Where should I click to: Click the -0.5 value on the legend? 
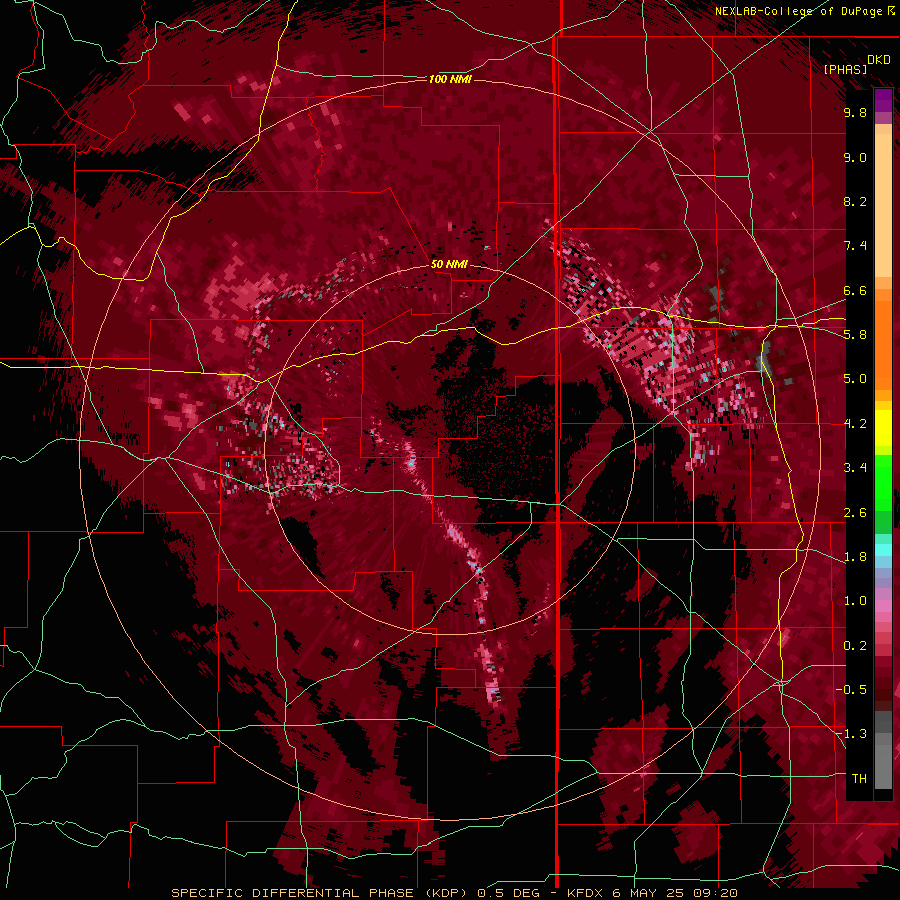point(851,690)
